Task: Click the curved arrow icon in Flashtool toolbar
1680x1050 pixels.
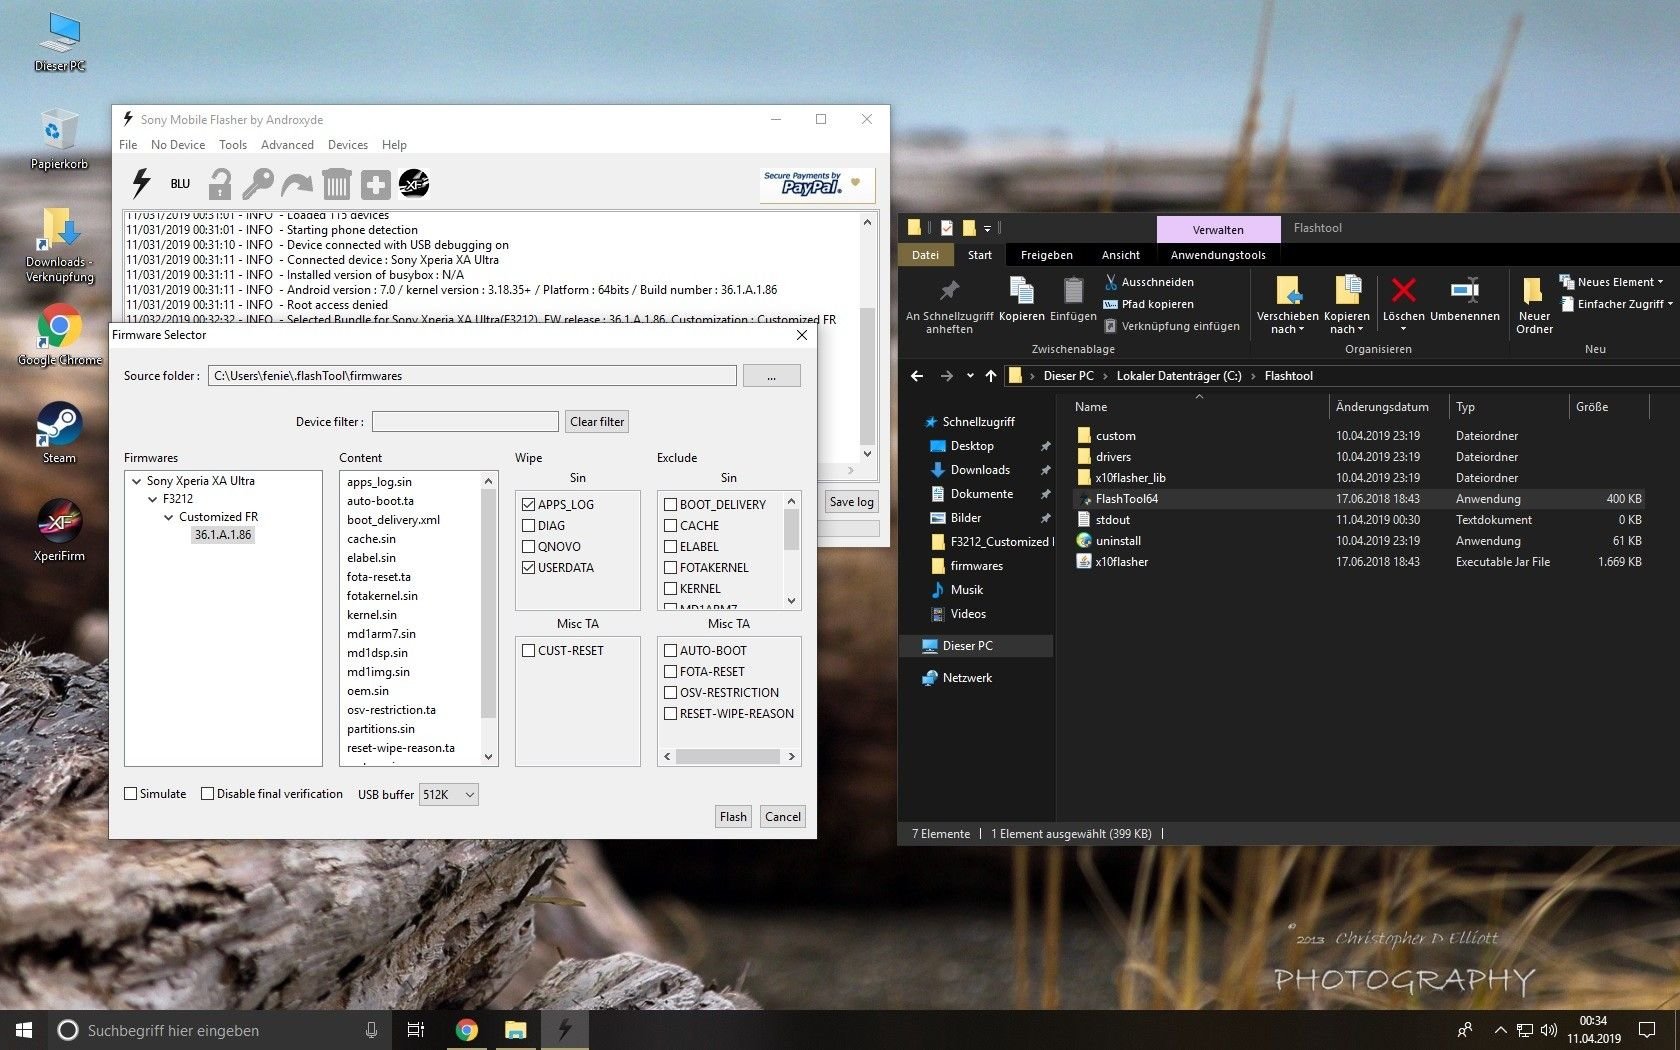Action: coord(297,184)
